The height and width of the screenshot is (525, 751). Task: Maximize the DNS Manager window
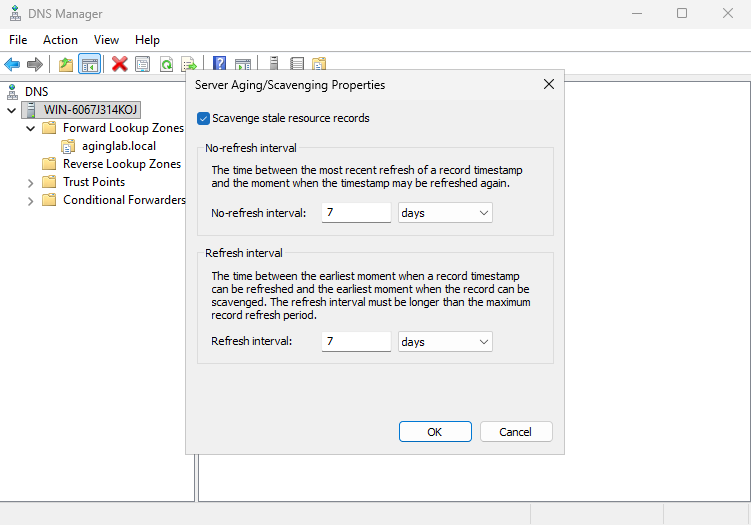pyautogui.click(x=682, y=13)
